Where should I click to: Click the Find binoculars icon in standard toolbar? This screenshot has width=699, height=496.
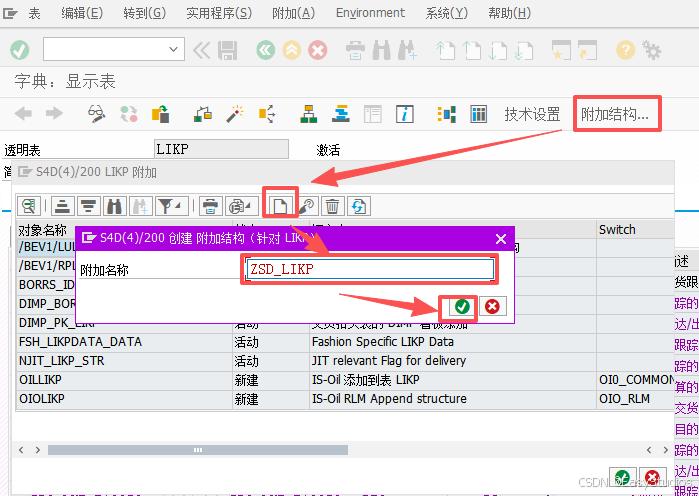tap(382, 50)
